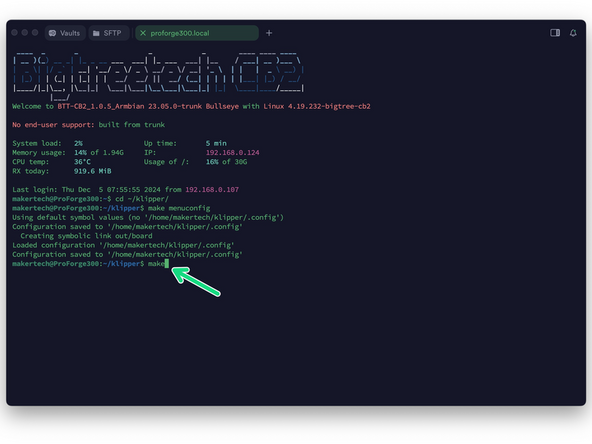Click the disk usage 16% of 30G
The height and width of the screenshot is (444, 592).
pos(226,162)
